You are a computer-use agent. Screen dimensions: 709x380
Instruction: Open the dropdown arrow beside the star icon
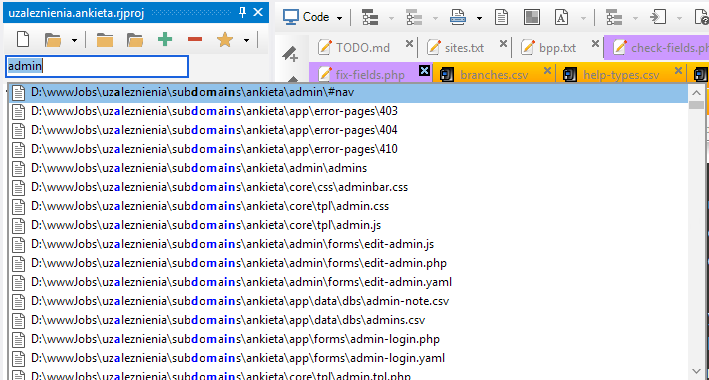coord(246,41)
